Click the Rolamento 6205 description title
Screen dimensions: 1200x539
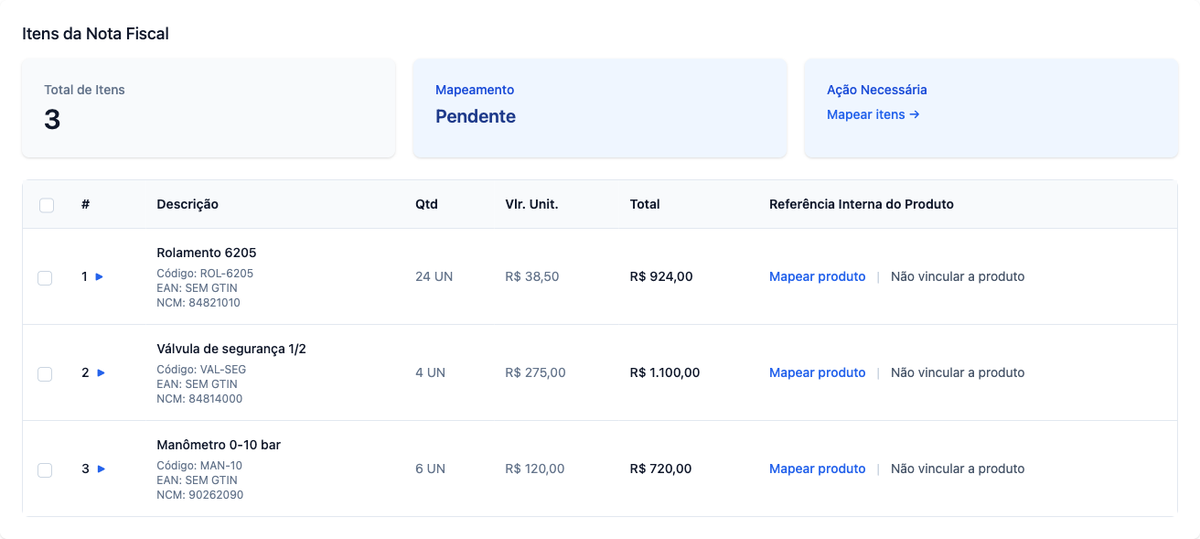(x=206, y=253)
